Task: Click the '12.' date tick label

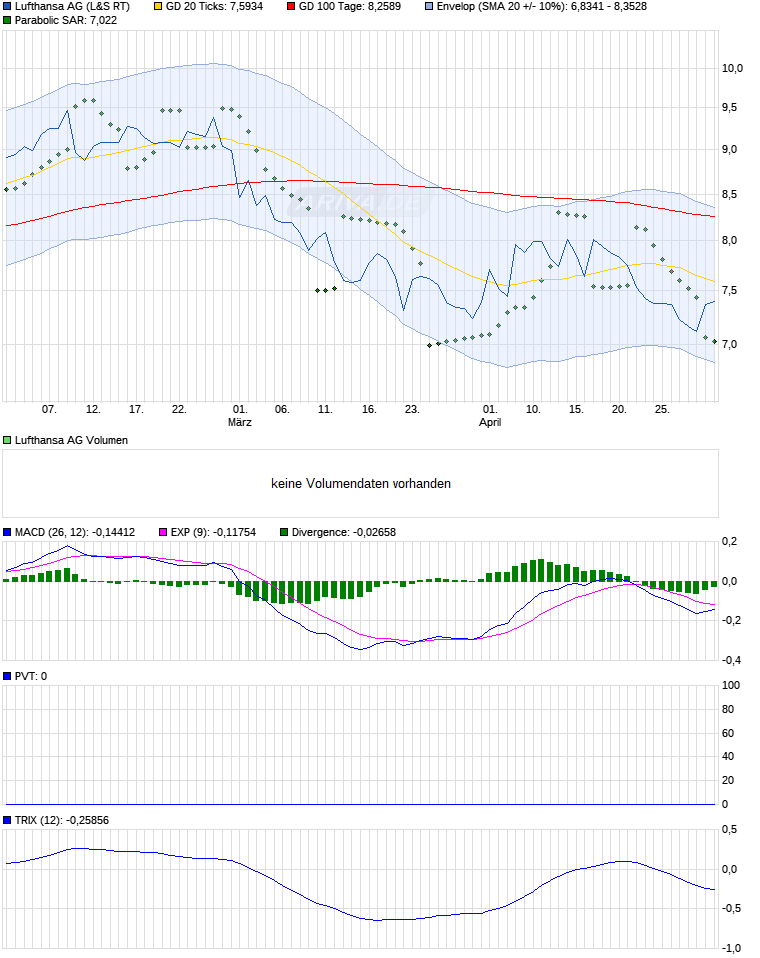Action: [93, 409]
